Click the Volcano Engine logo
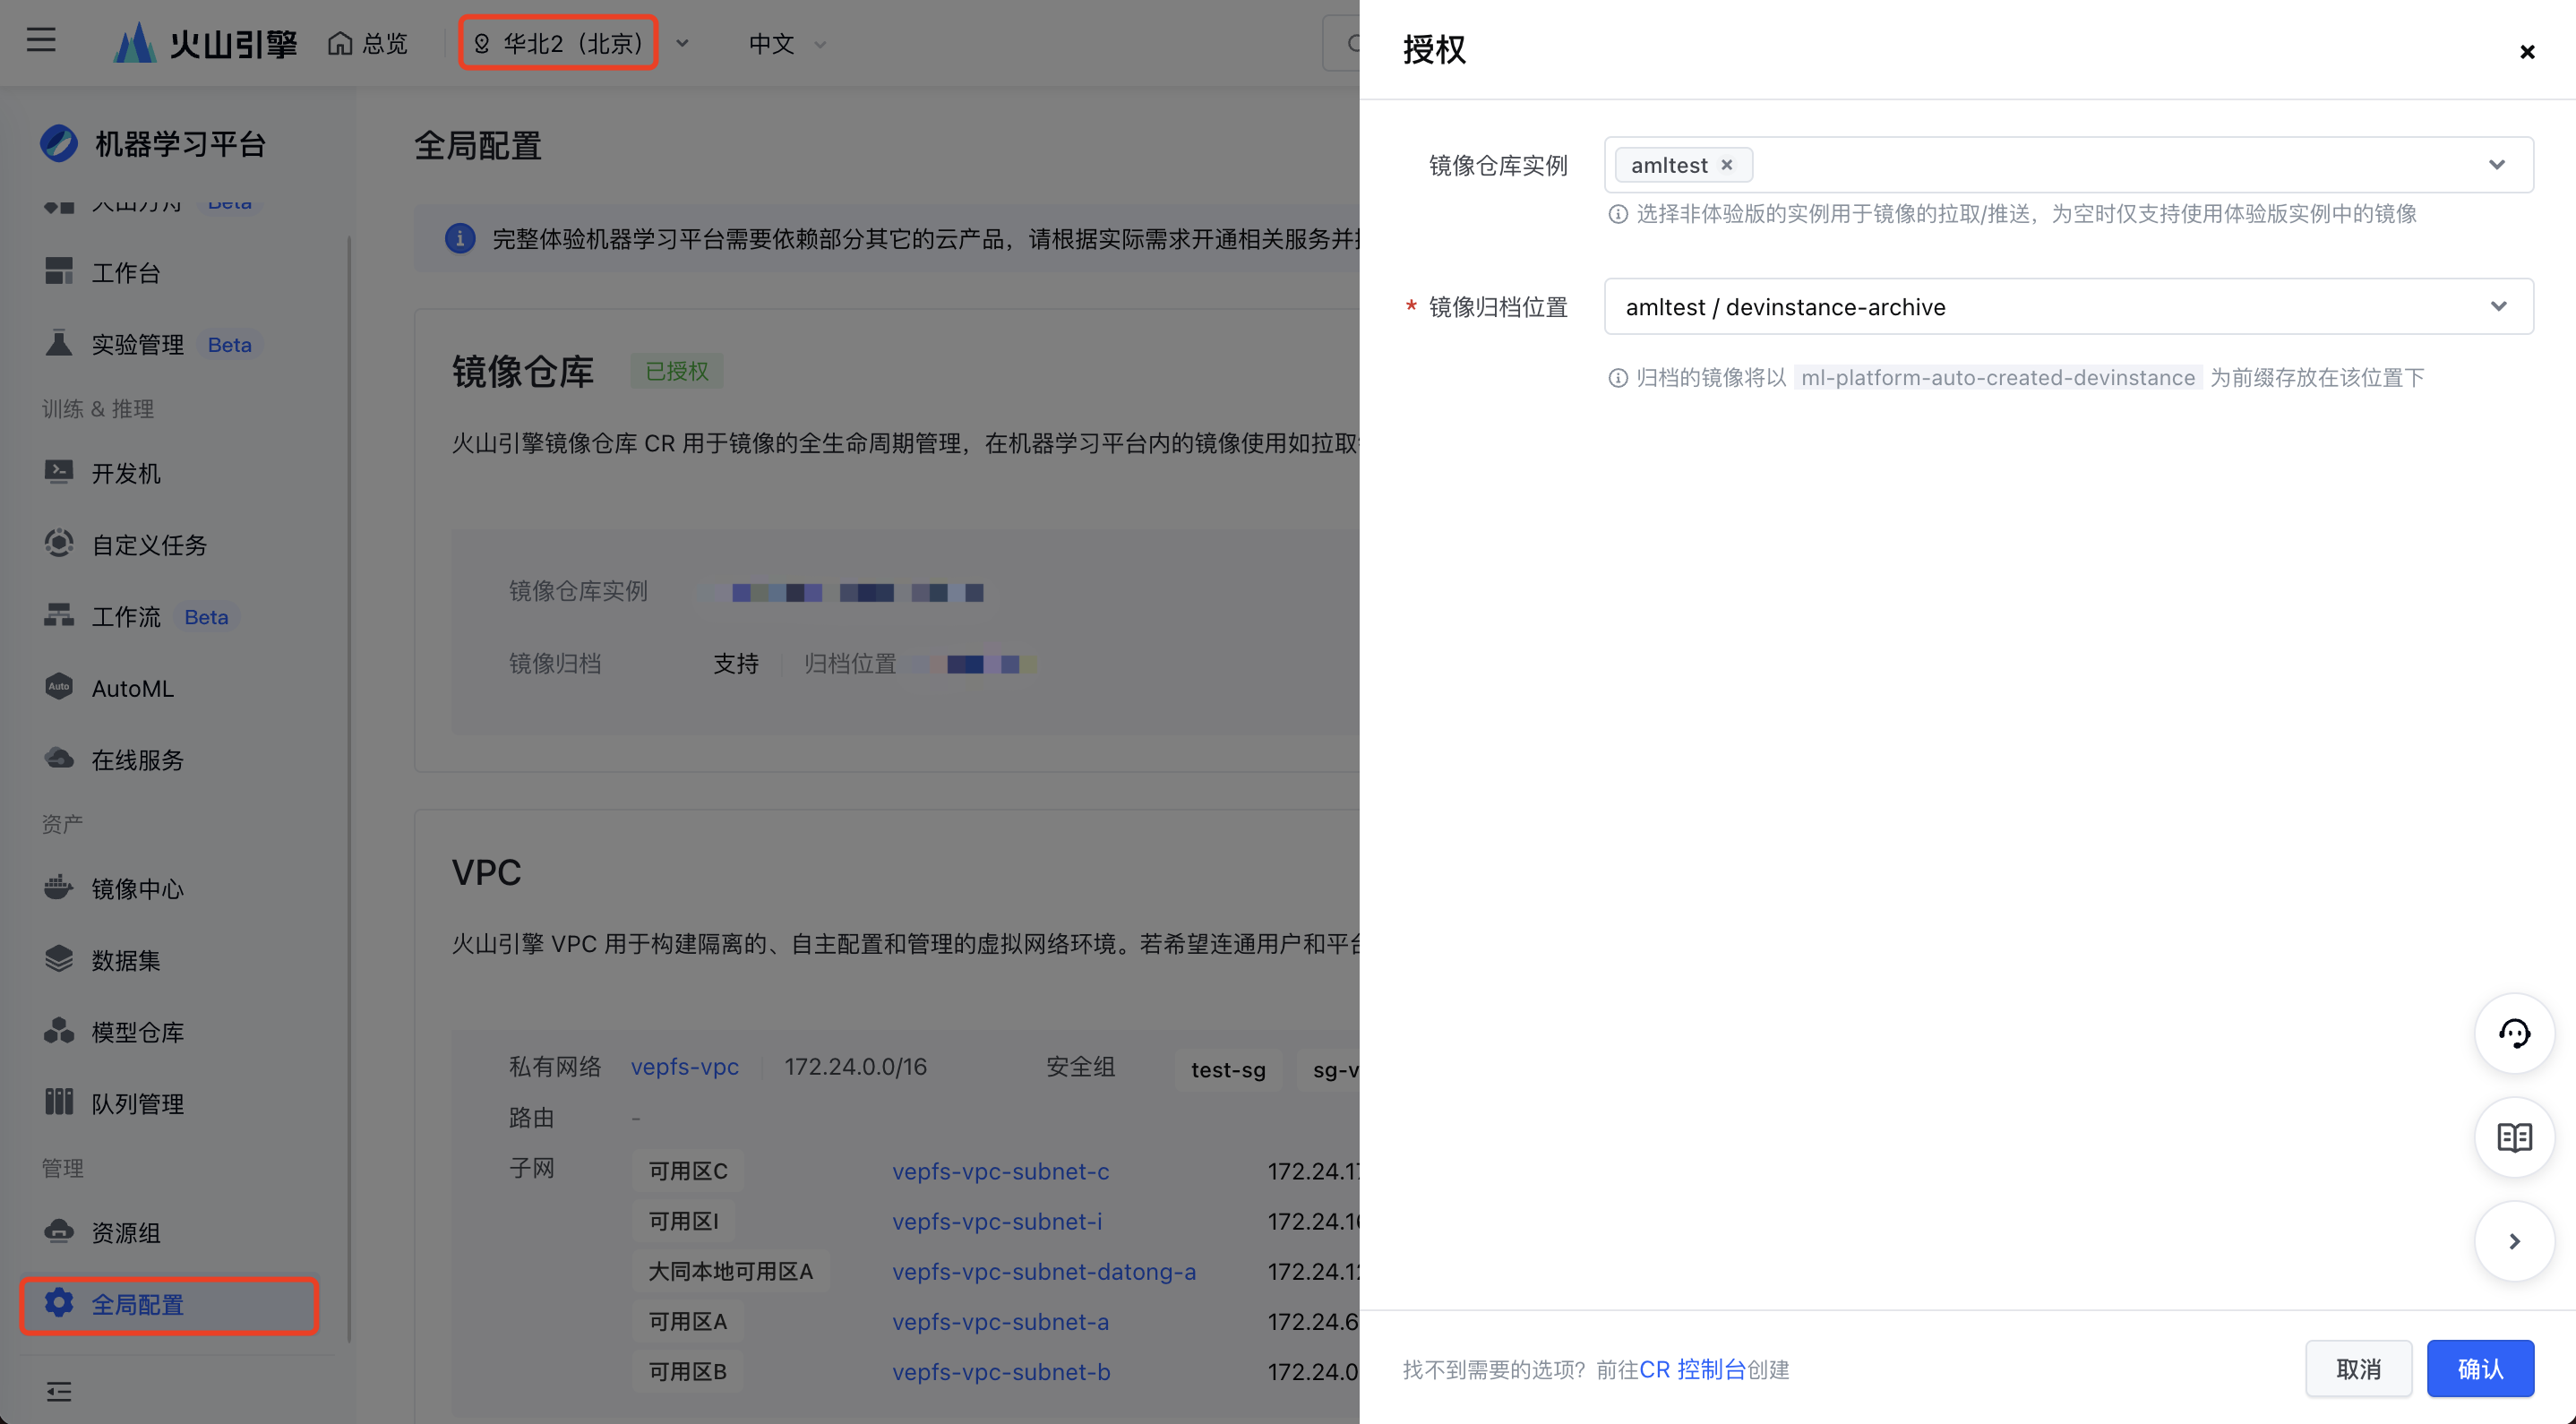The width and height of the screenshot is (2576, 1424). pyautogui.click(x=205, y=43)
